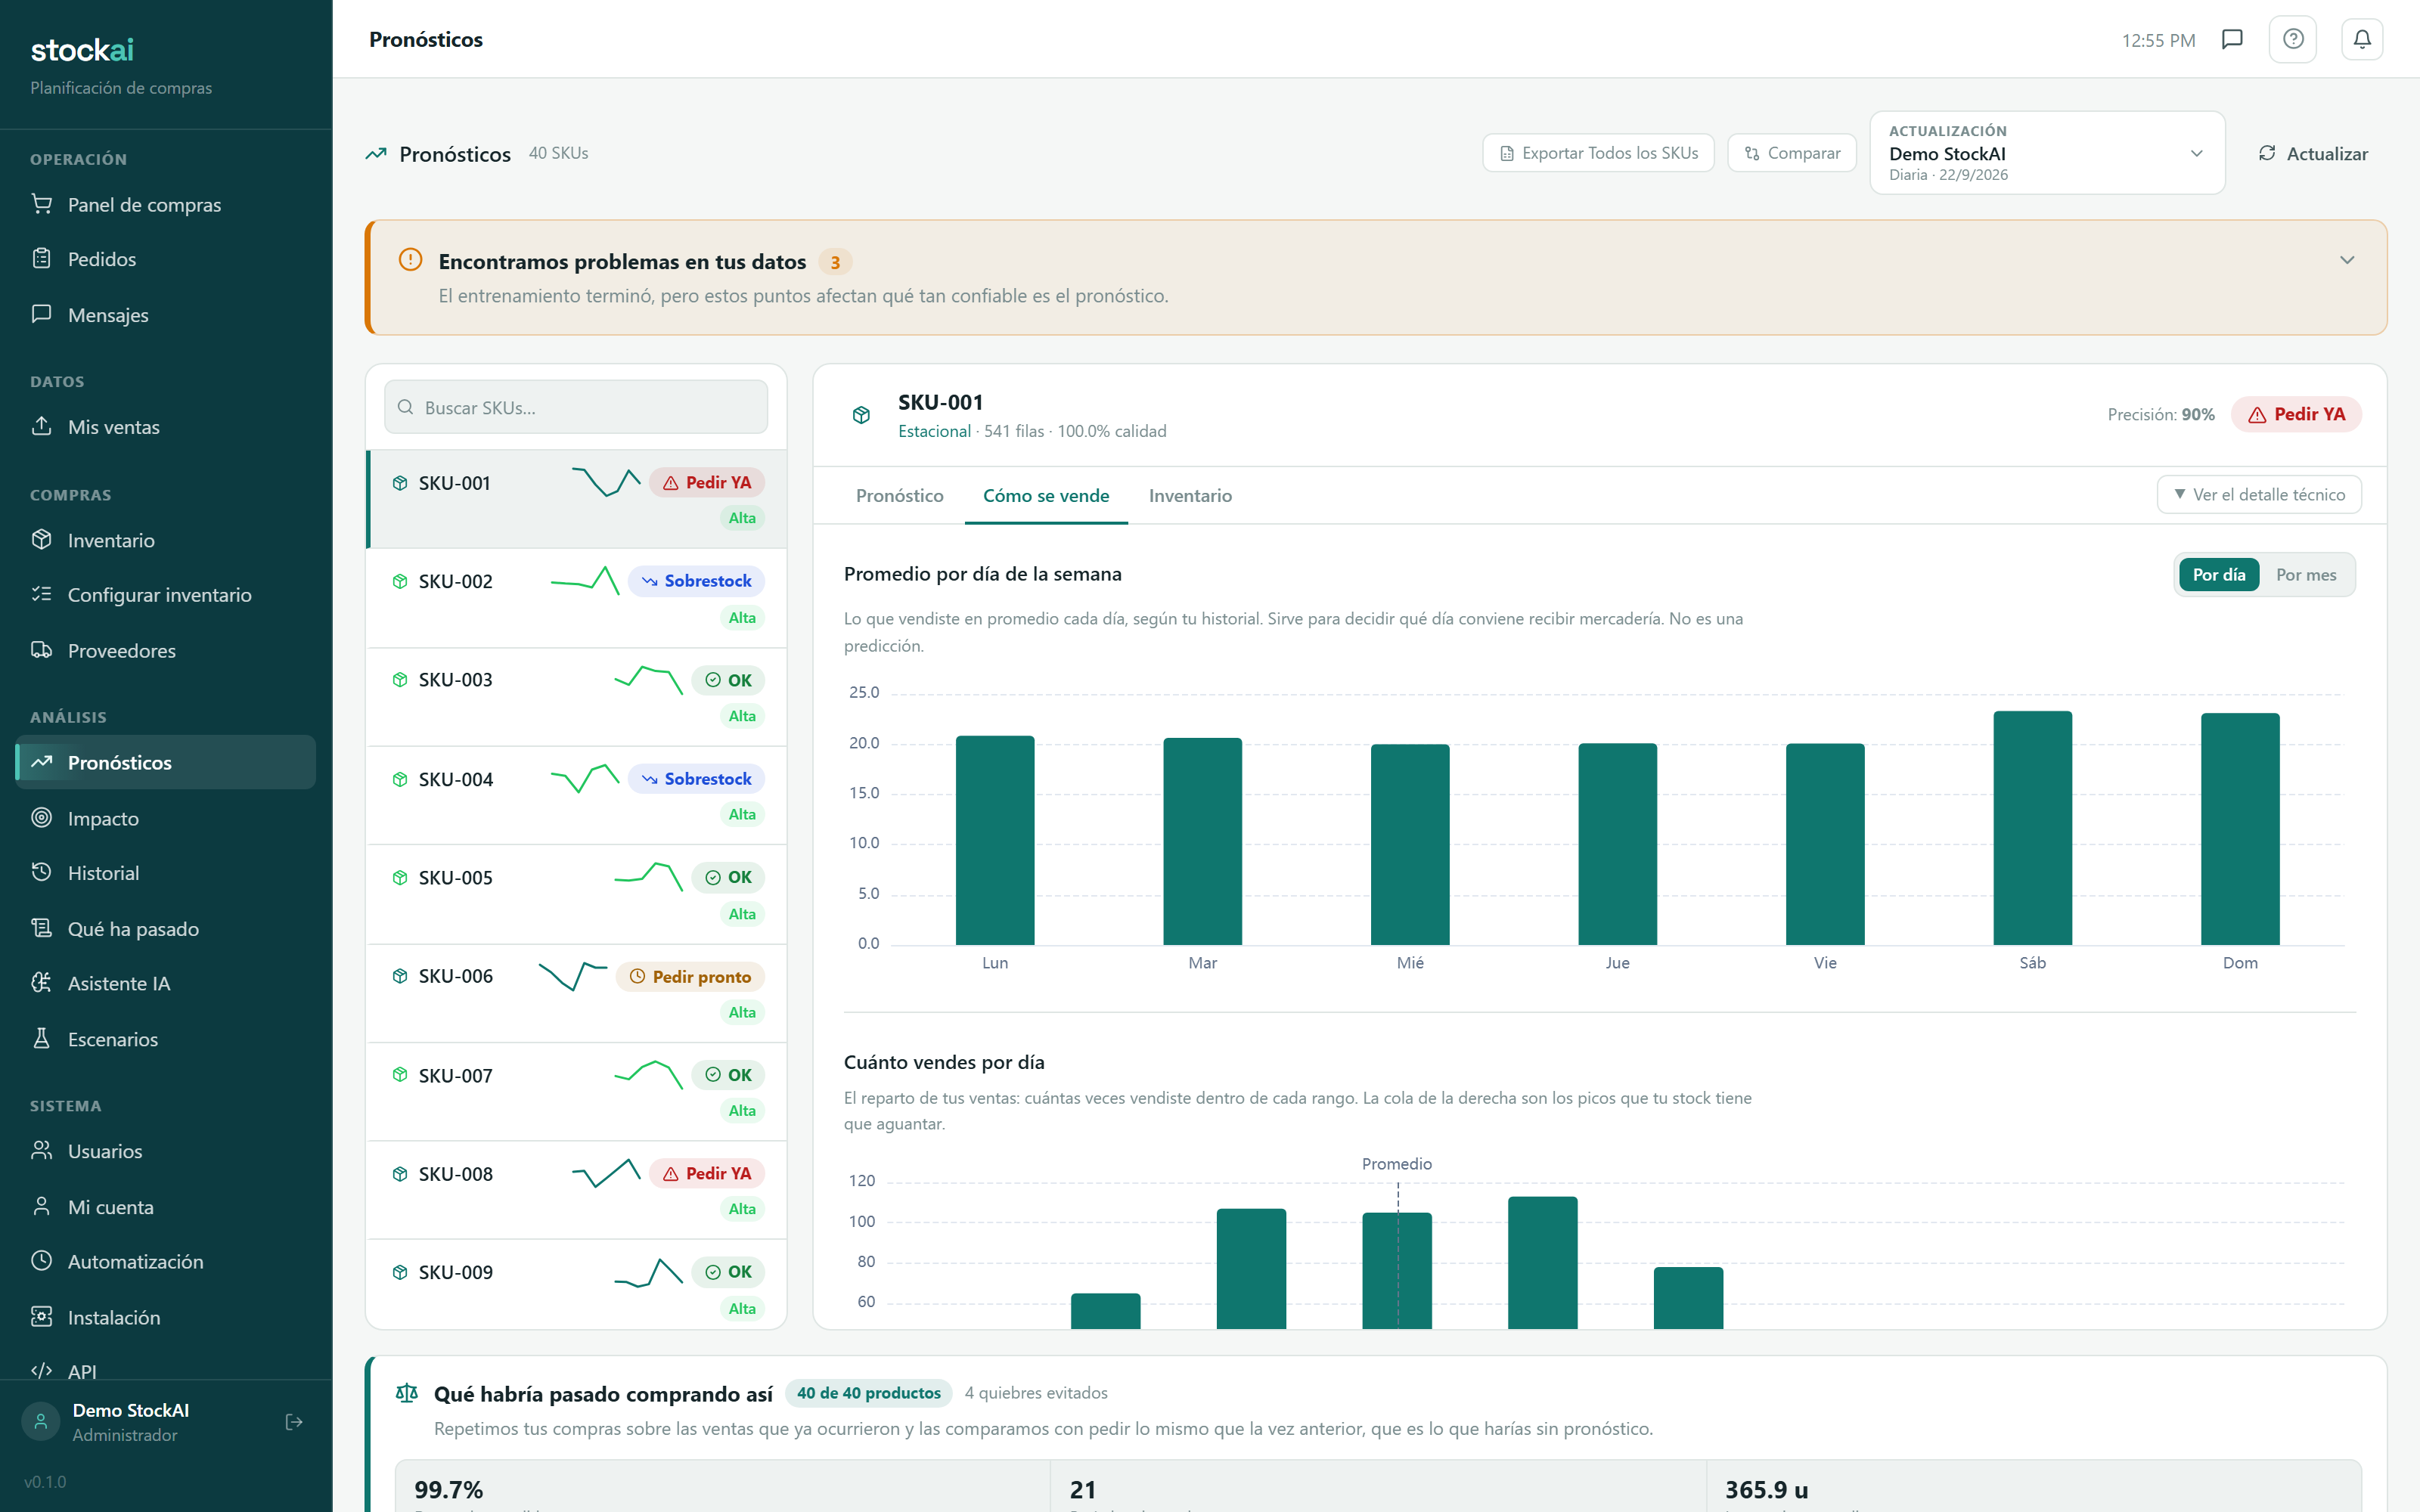Go to Pedidos in sidebar
Screen dimensions: 2420x1512
(x=166, y=259)
